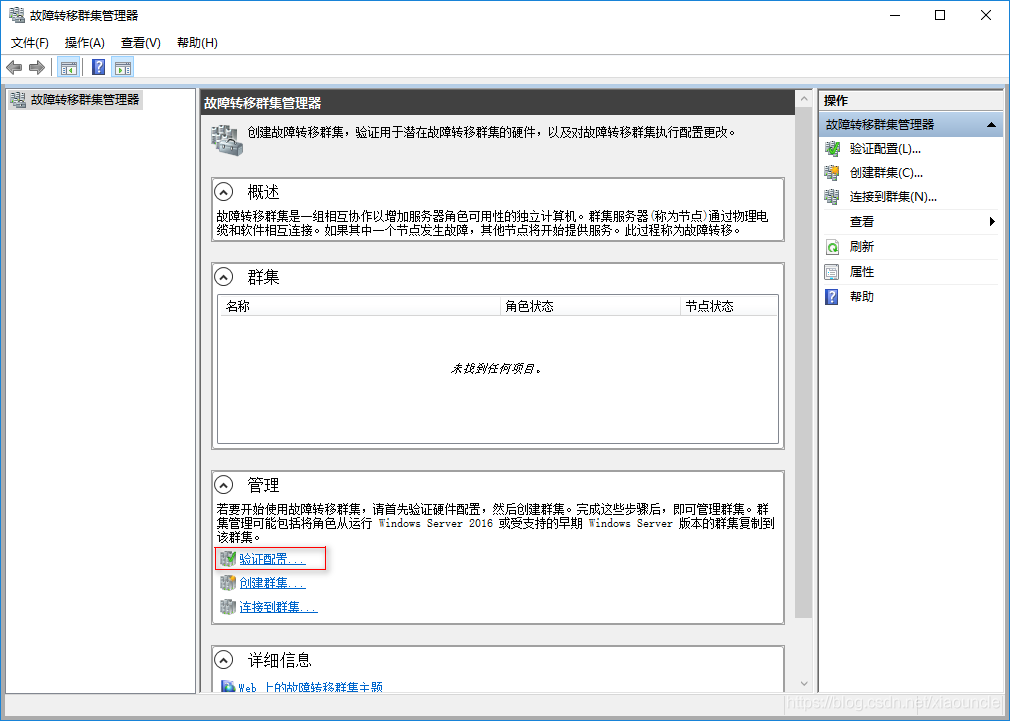Open 属性 properties in actions pane
Screen dimensions: 1010x721
pos(861,272)
